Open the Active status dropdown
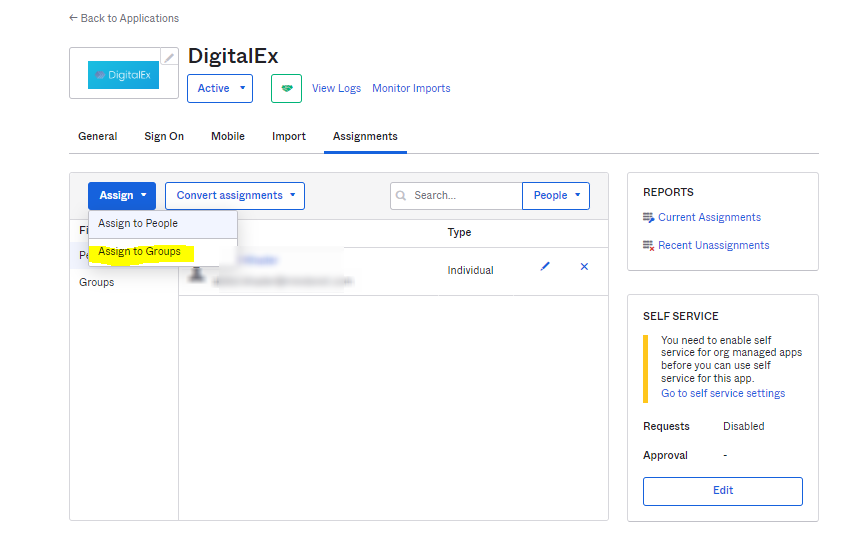The image size is (856, 548). pos(219,88)
